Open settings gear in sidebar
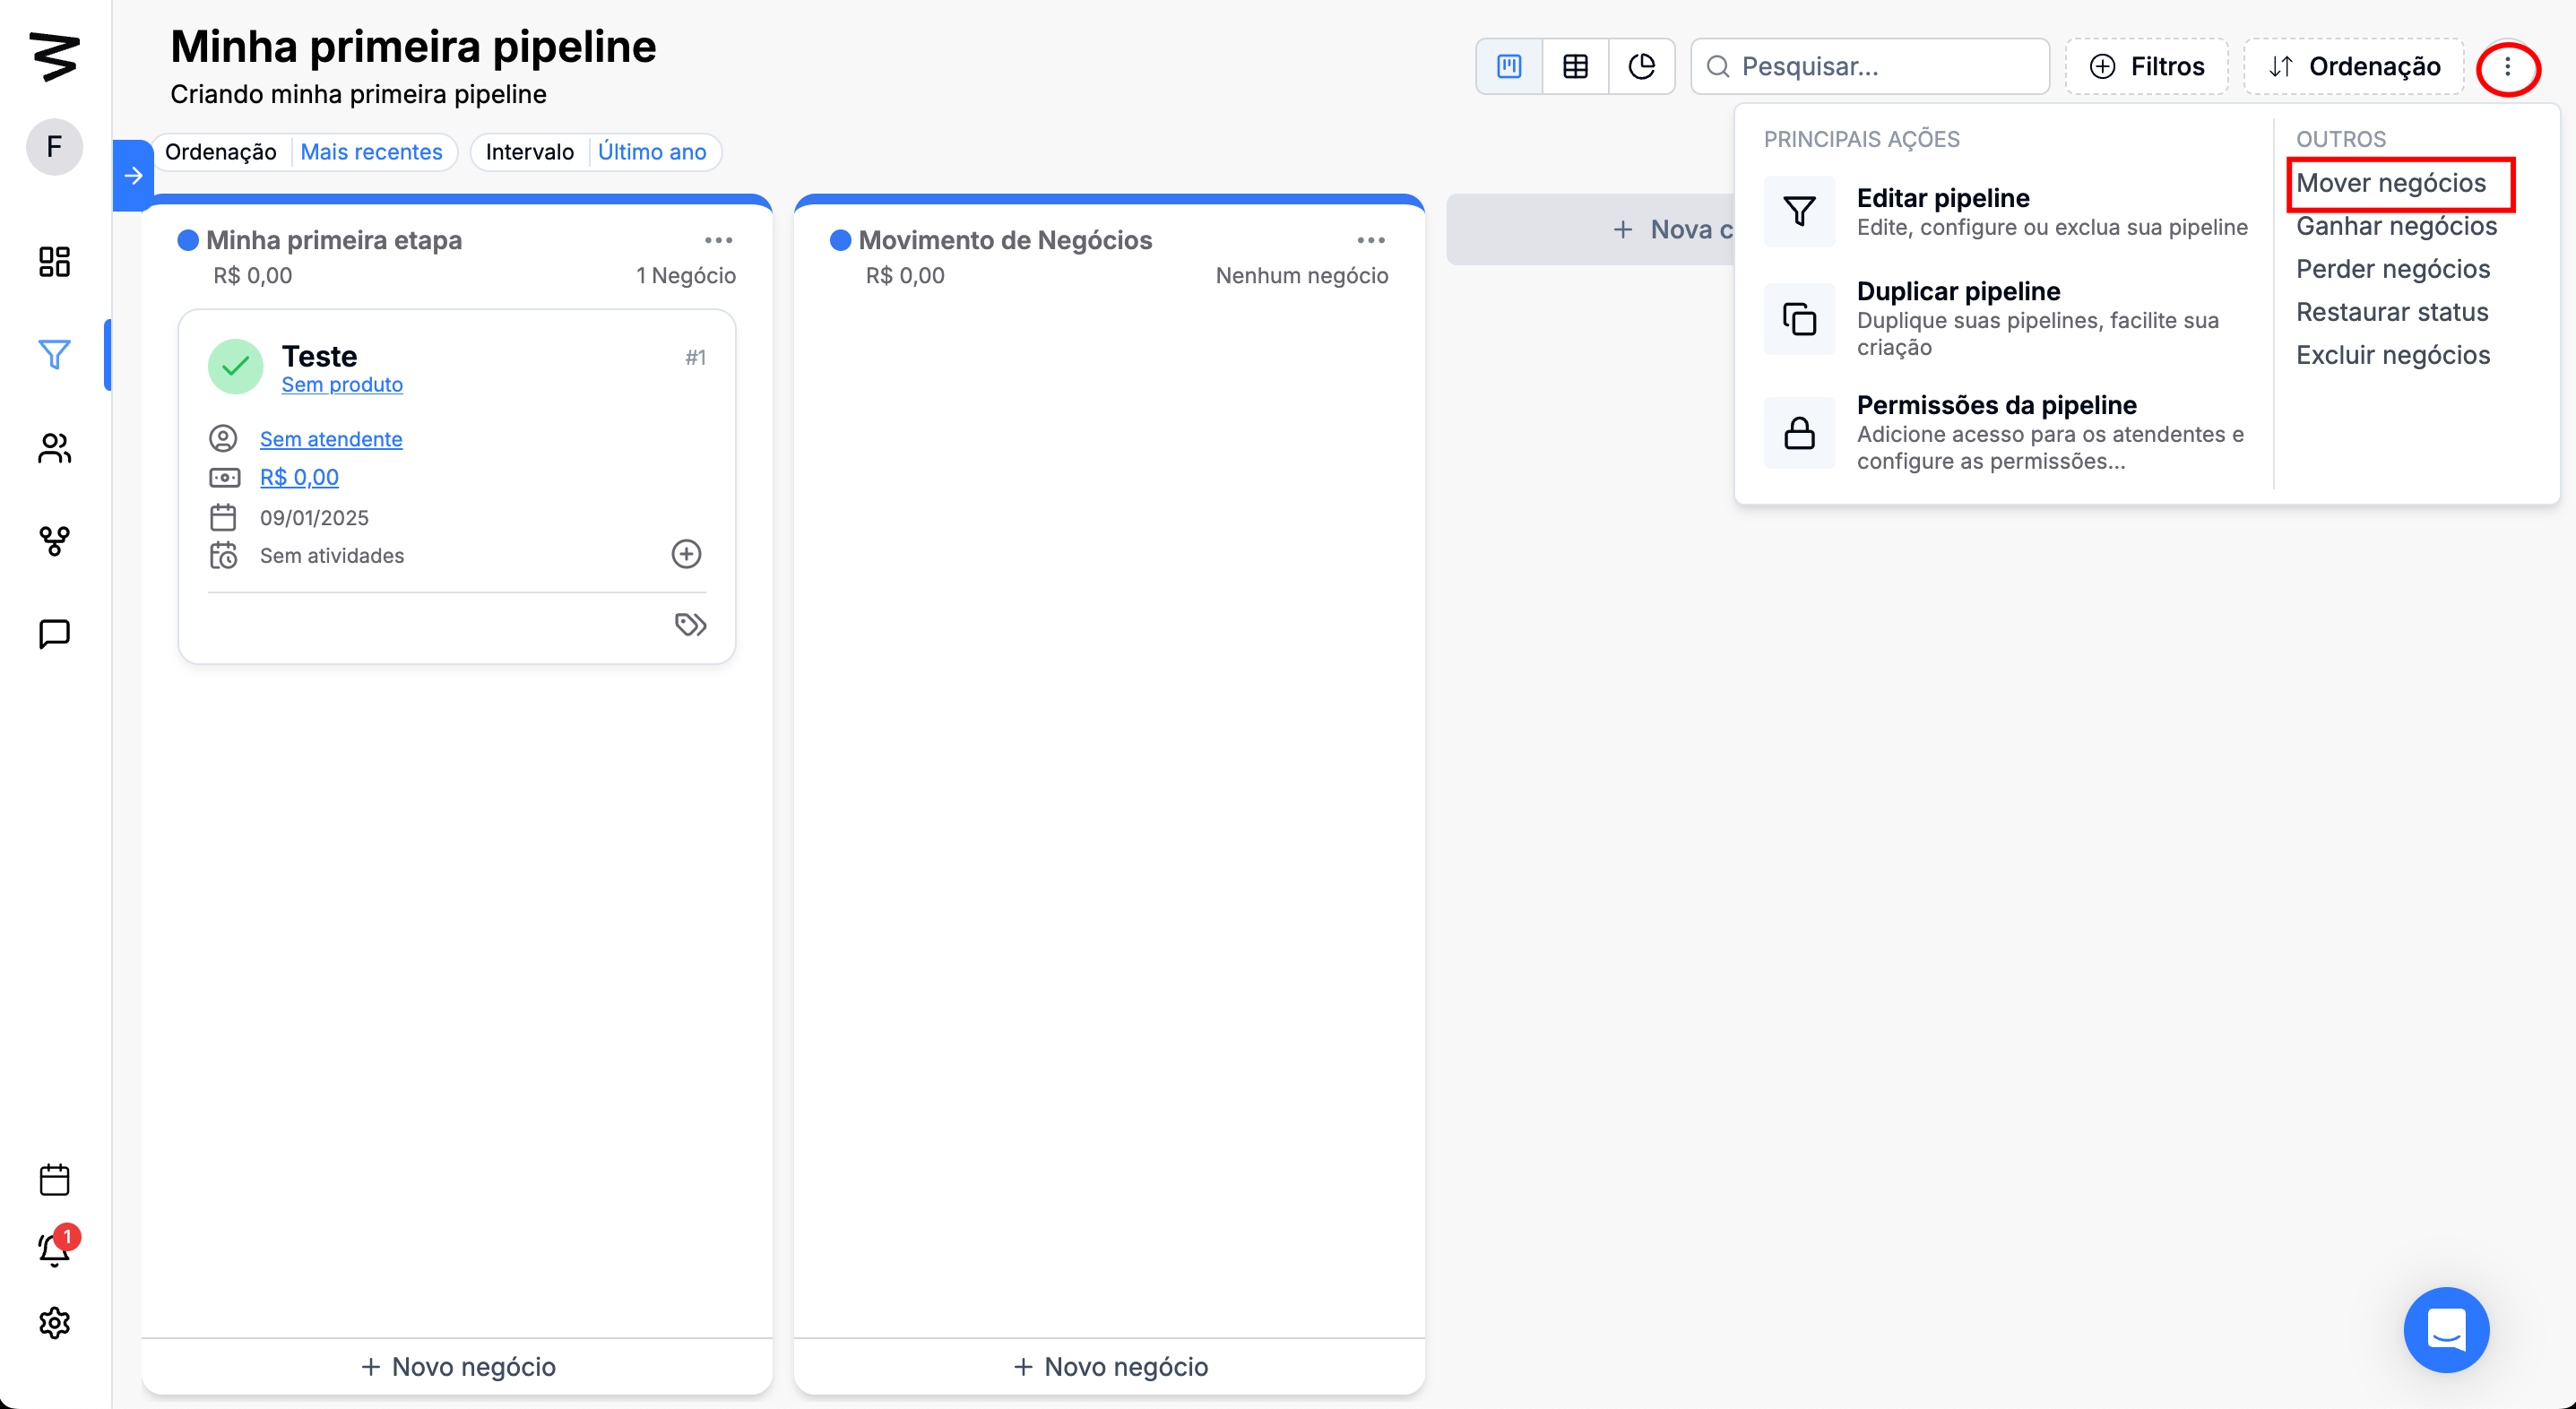The image size is (2576, 1409). tap(54, 1323)
